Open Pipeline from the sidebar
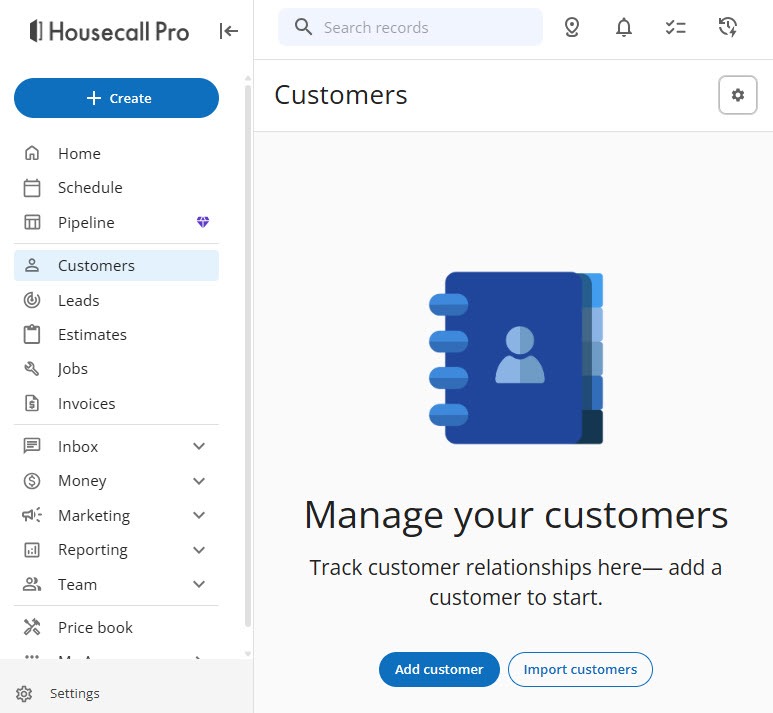The height and width of the screenshot is (713, 773). (116, 222)
